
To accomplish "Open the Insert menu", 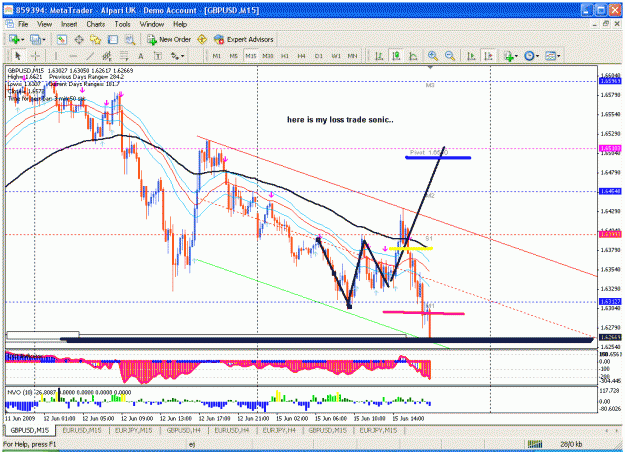I will click(69, 24).
